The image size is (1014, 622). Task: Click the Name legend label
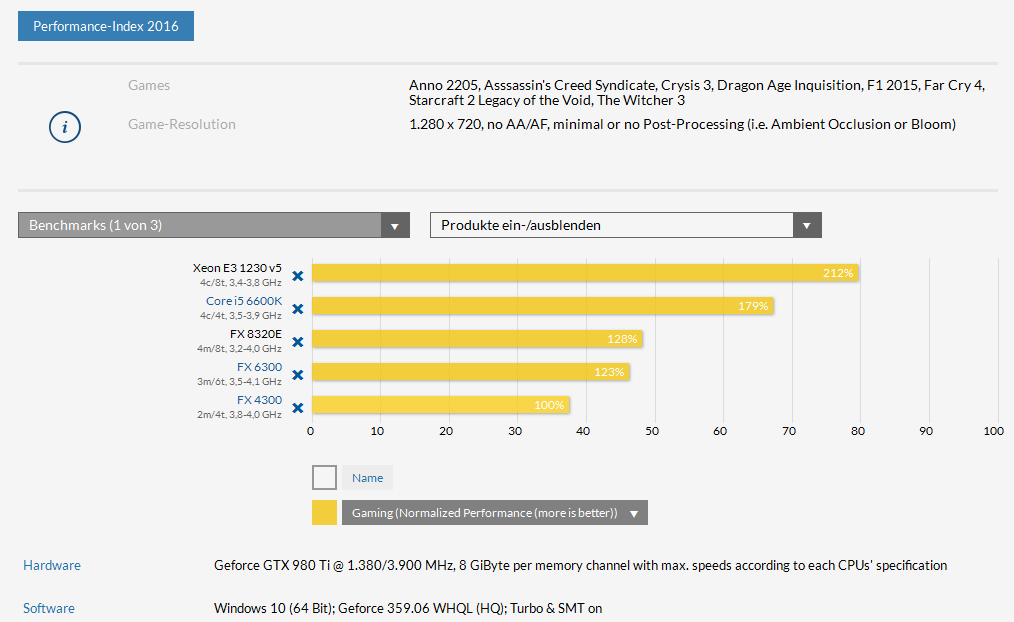[367, 478]
